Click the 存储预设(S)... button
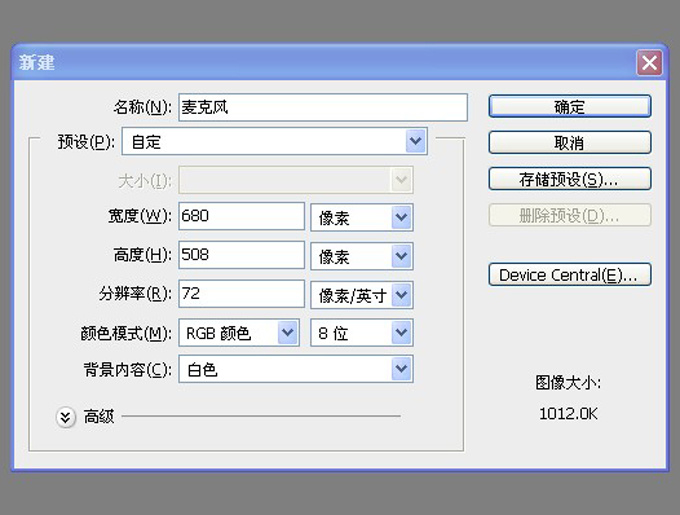This screenshot has height=515, width=680. 569,179
